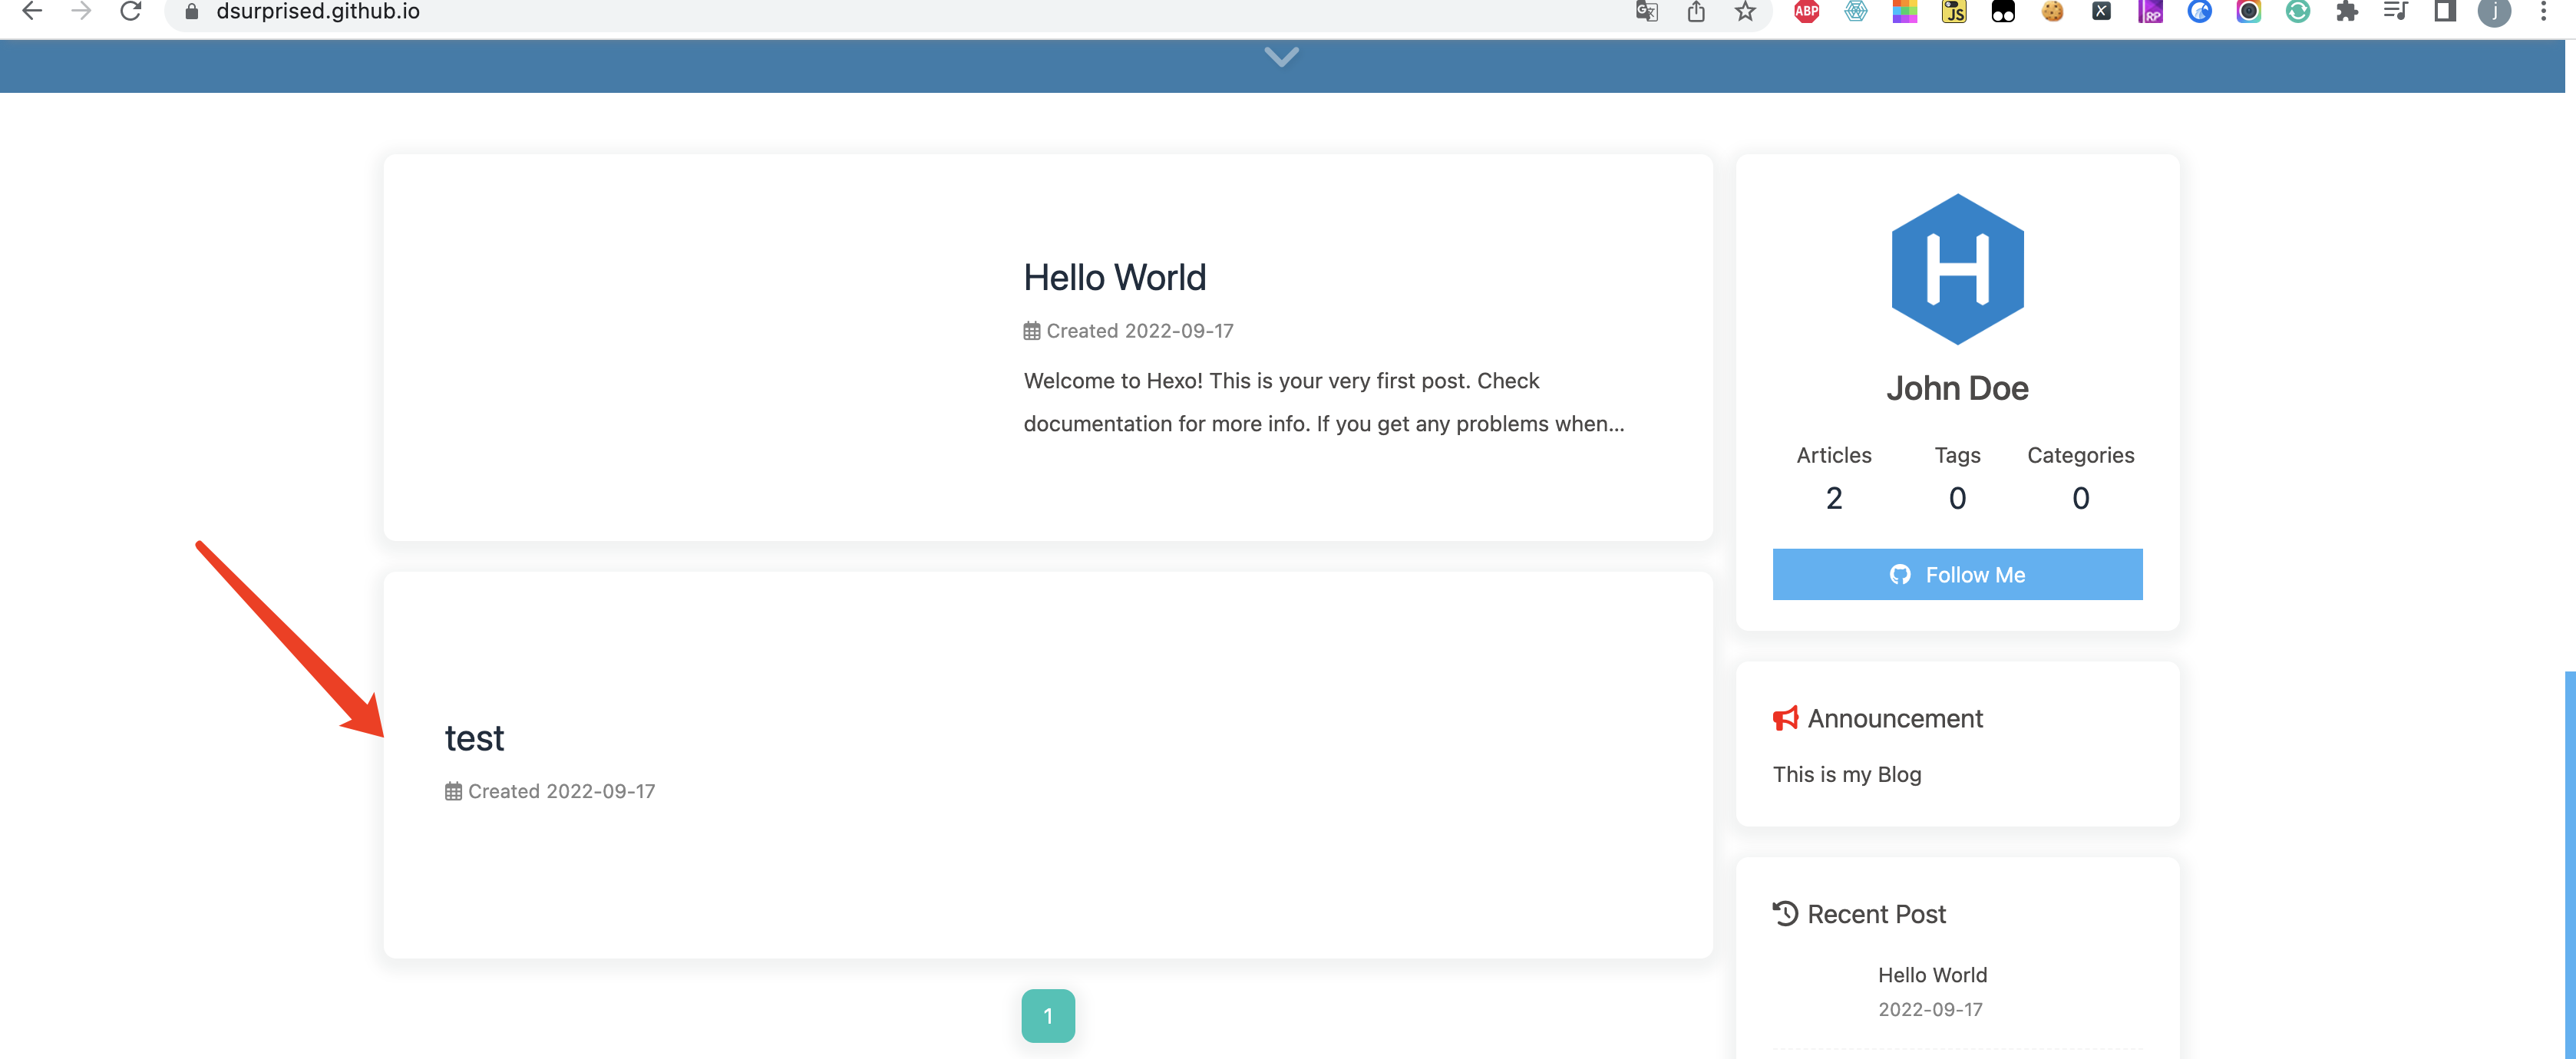Viewport: 2576px width, 1059px height.
Task: Click the Follow Me button
Action: [1957, 574]
